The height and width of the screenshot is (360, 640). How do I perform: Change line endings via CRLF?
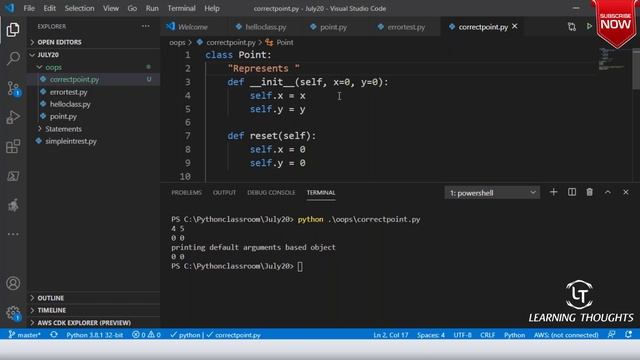(x=487, y=335)
